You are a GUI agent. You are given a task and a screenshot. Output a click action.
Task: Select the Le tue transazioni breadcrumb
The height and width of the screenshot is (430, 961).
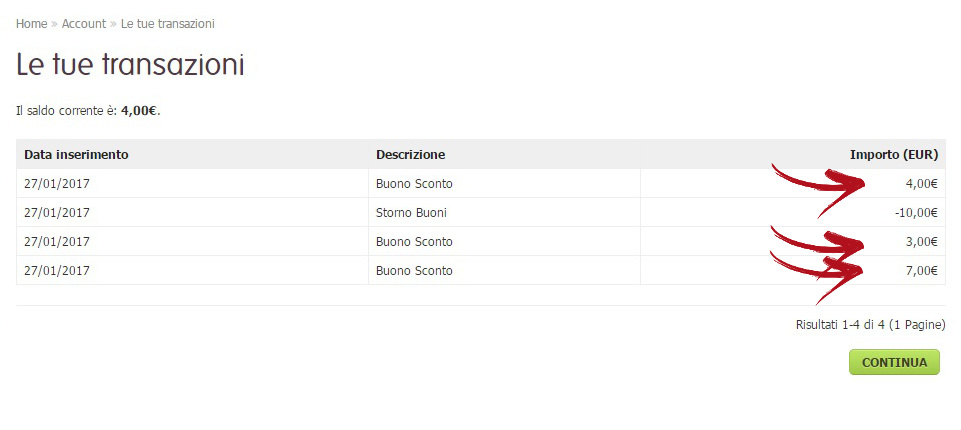(x=167, y=24)
